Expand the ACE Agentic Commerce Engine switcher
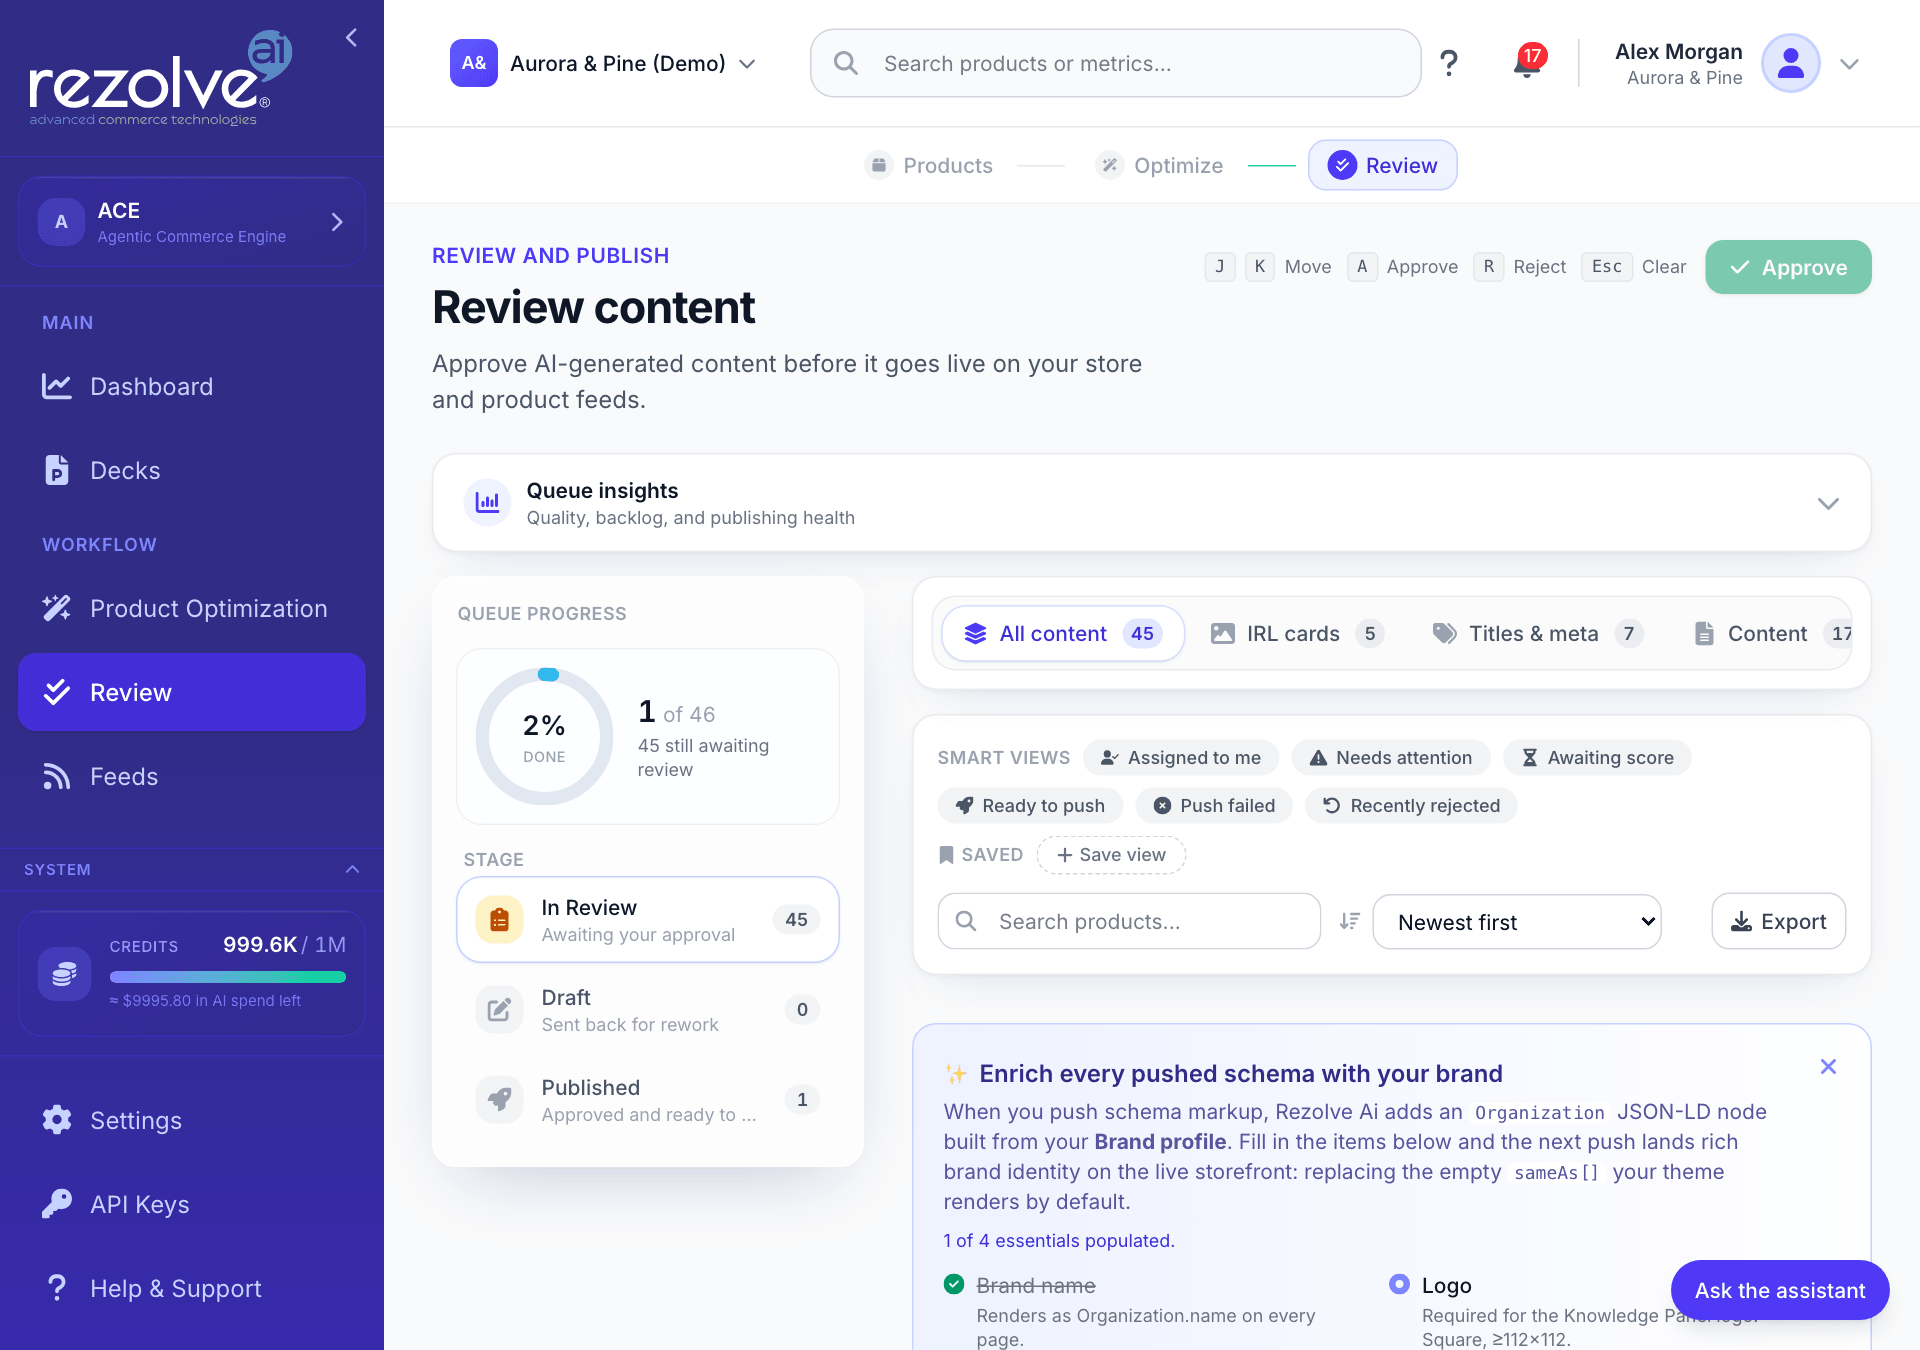The height and width of the screenshot is (1350, 1920). pos(192,222)
